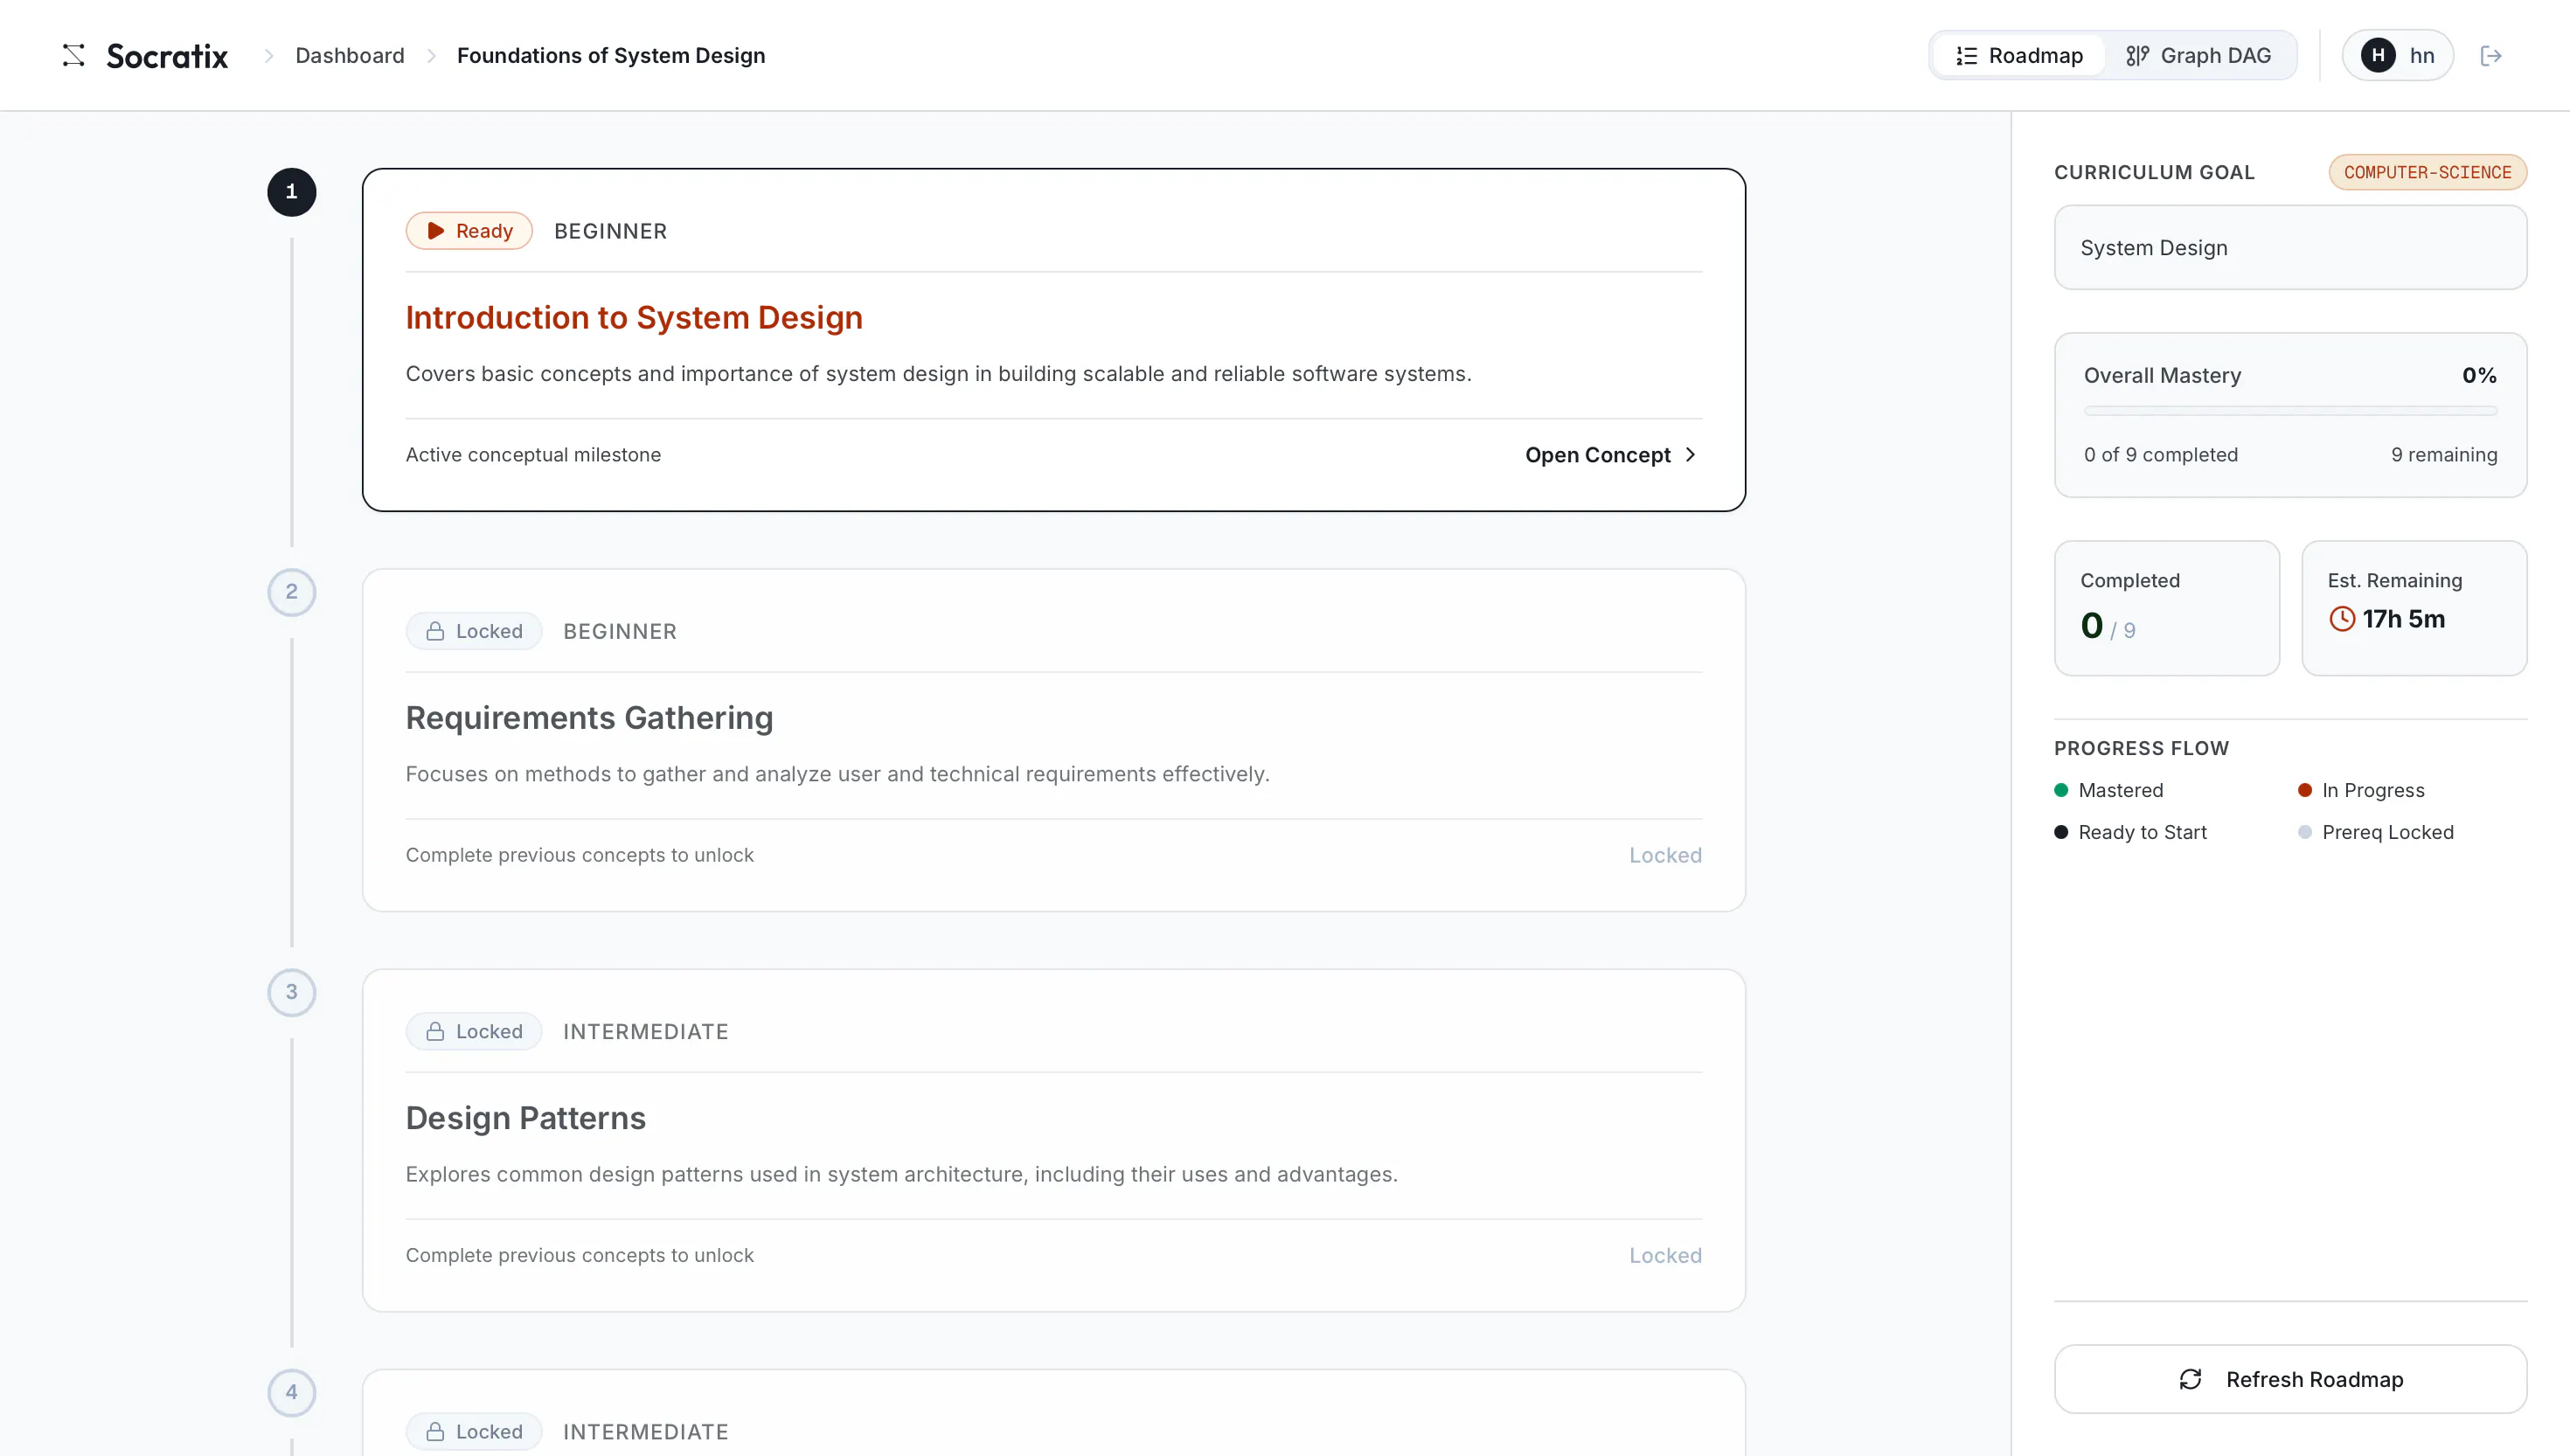Click the Refresh Roadmap button
The image size is (2570, 1456).
pos(2290,1379)
